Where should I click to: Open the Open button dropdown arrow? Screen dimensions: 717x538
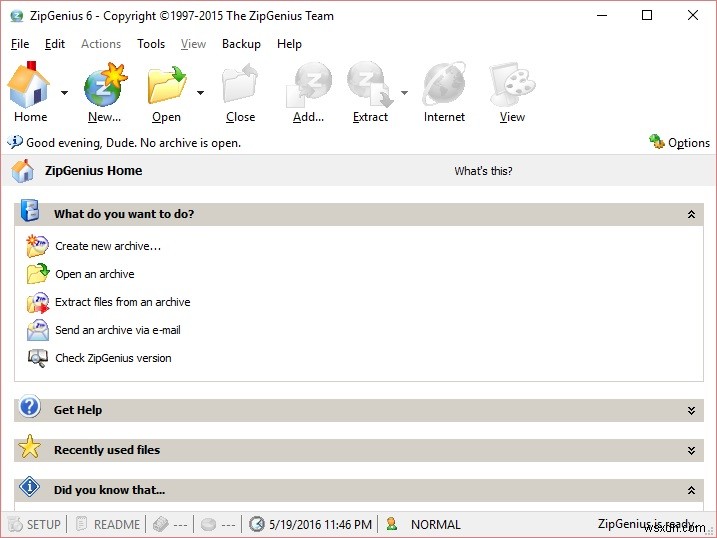(200, 93)
